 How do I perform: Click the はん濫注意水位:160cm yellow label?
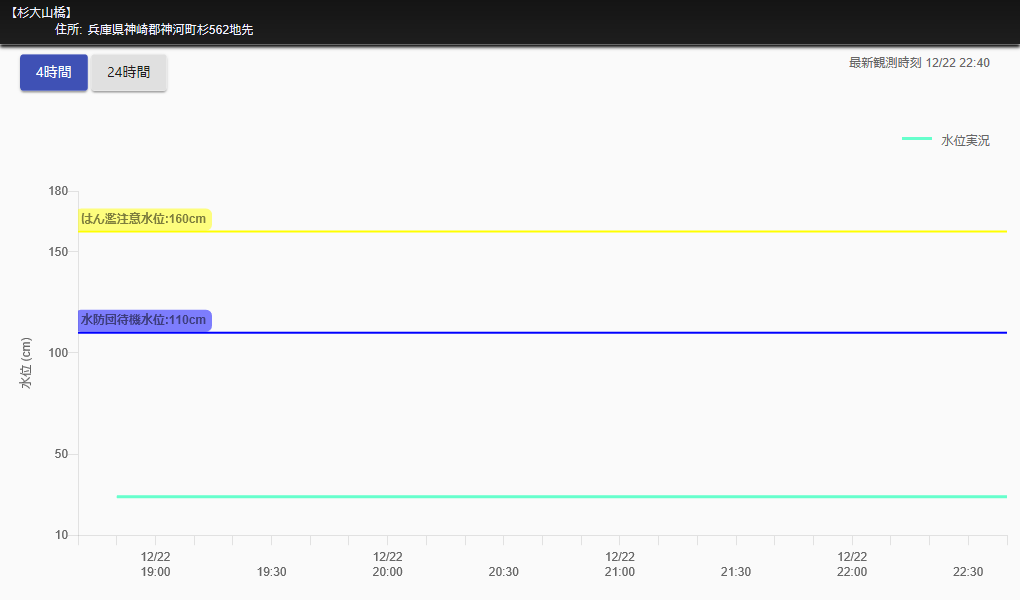coord(144,219)
